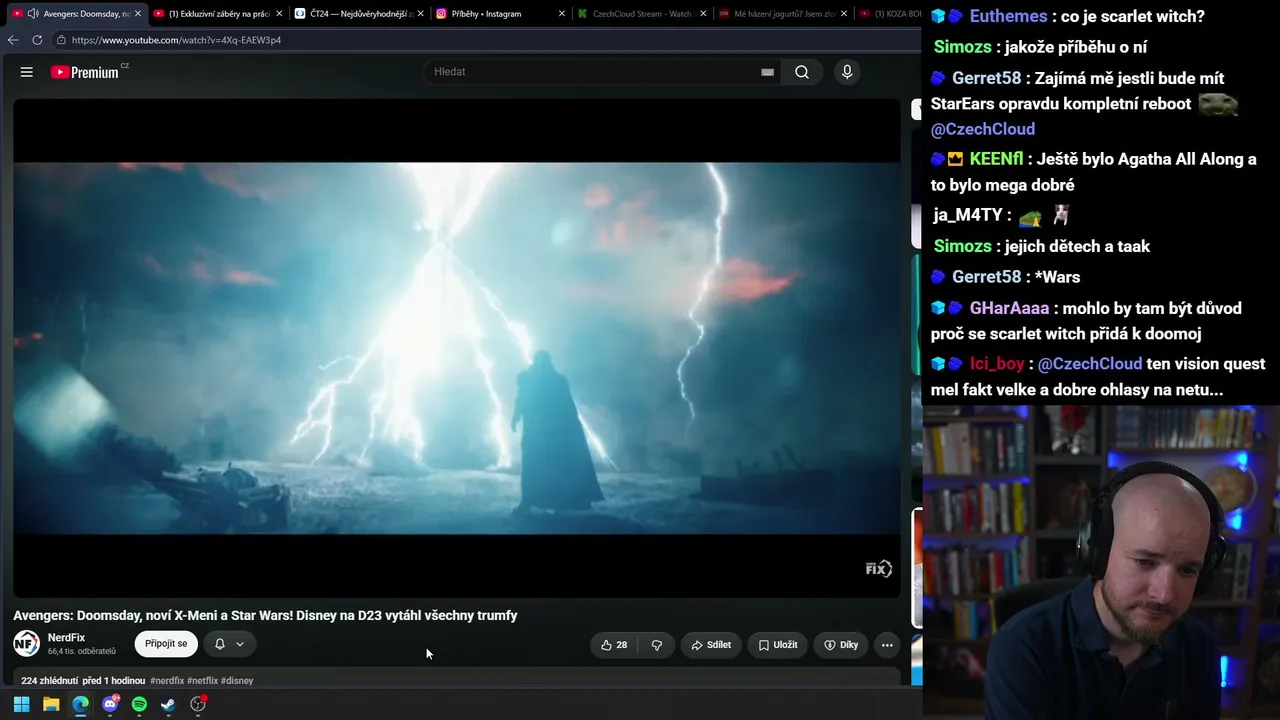Screen dimensions: 1280x720
Task: Close the Mé házení jogurtů tab
Action: [845, 14]
